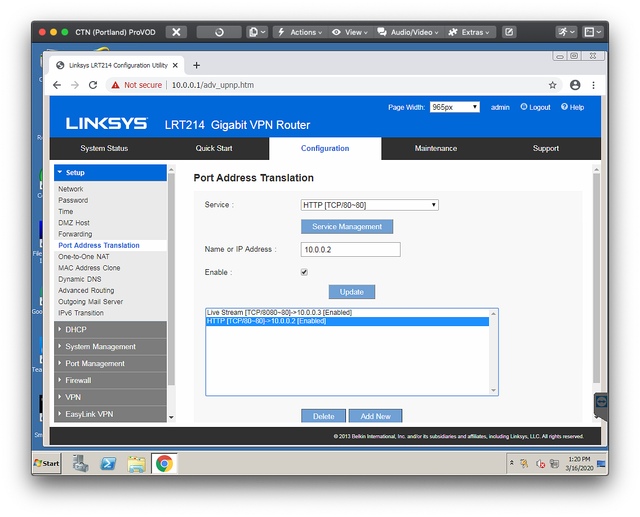
Task: Click the address bar URL 10.0.0.1/adv_upnp.htm
Action: pos(213,85)
